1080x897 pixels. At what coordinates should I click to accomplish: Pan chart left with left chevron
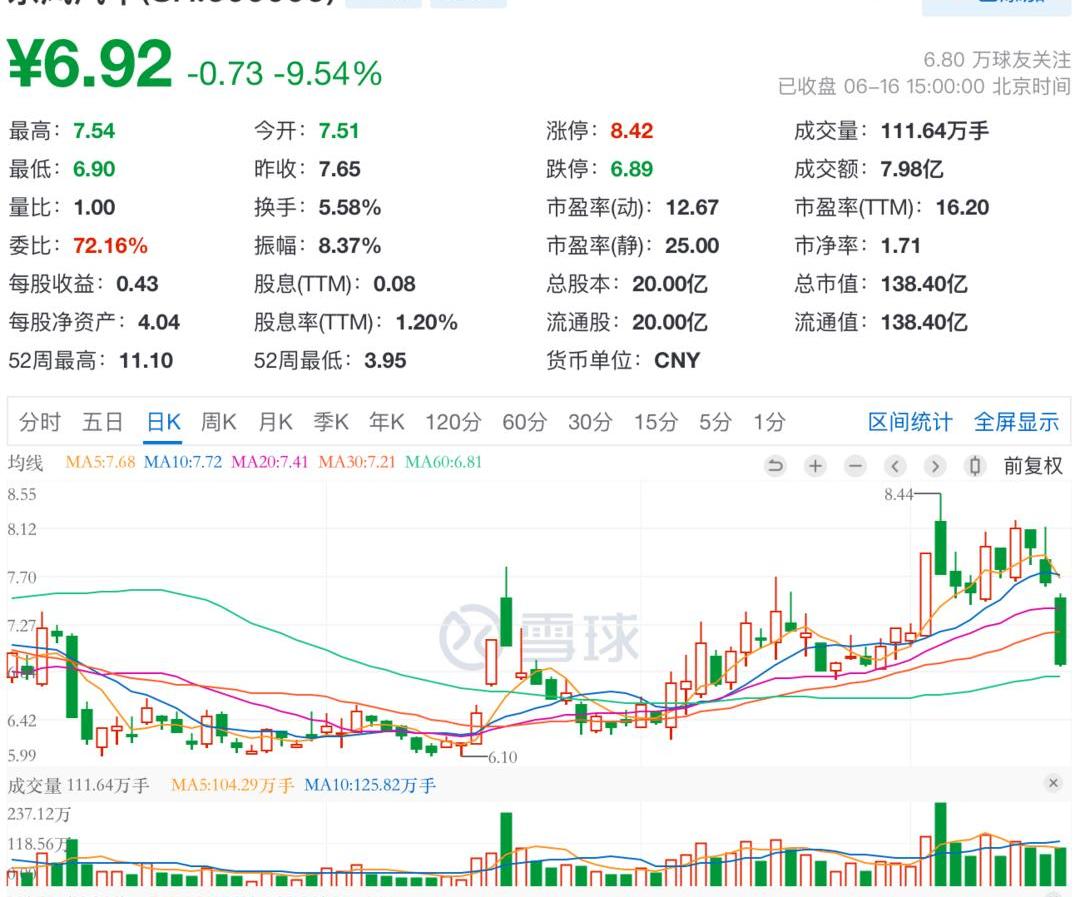click(895, 466)
